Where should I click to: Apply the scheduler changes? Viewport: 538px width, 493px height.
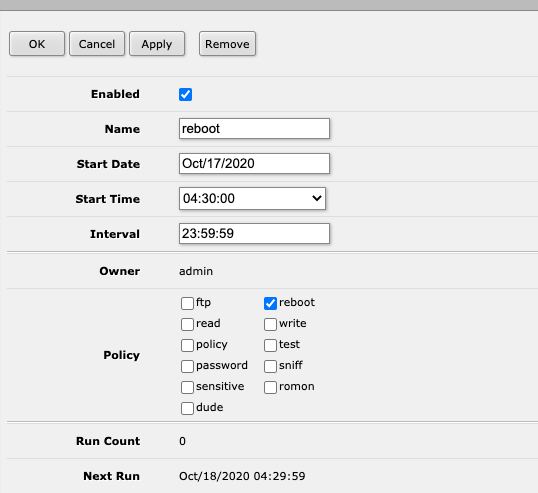[157, 44]
